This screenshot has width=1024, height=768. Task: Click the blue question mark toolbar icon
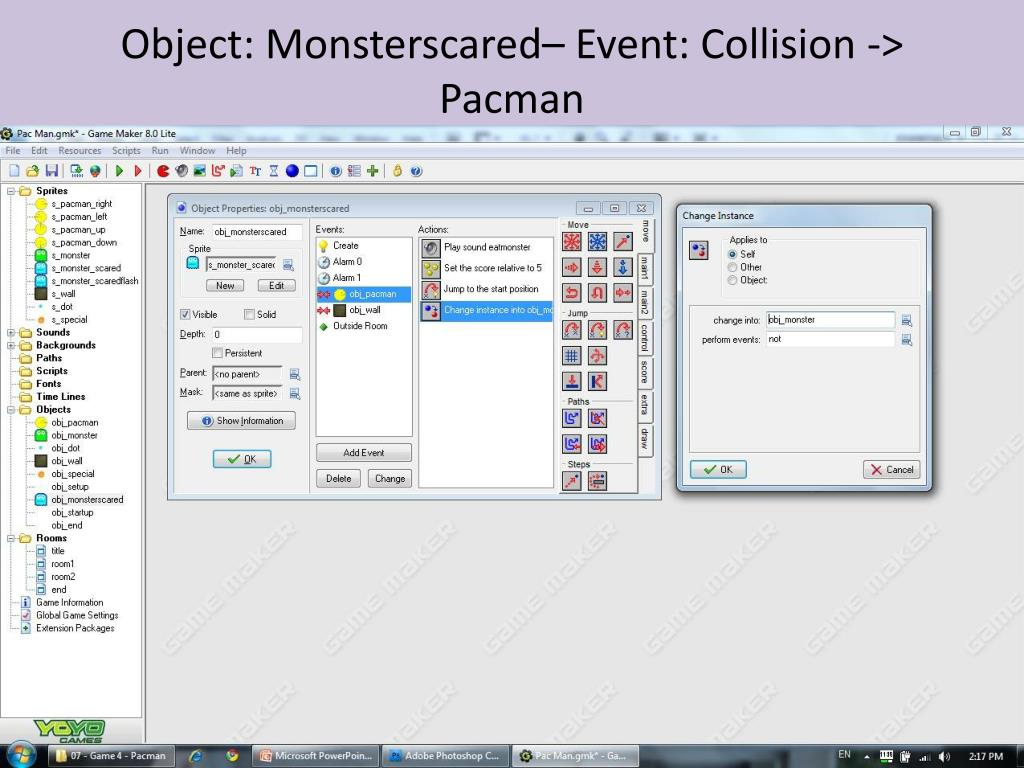pyautogui.click(x=416, y=171)
